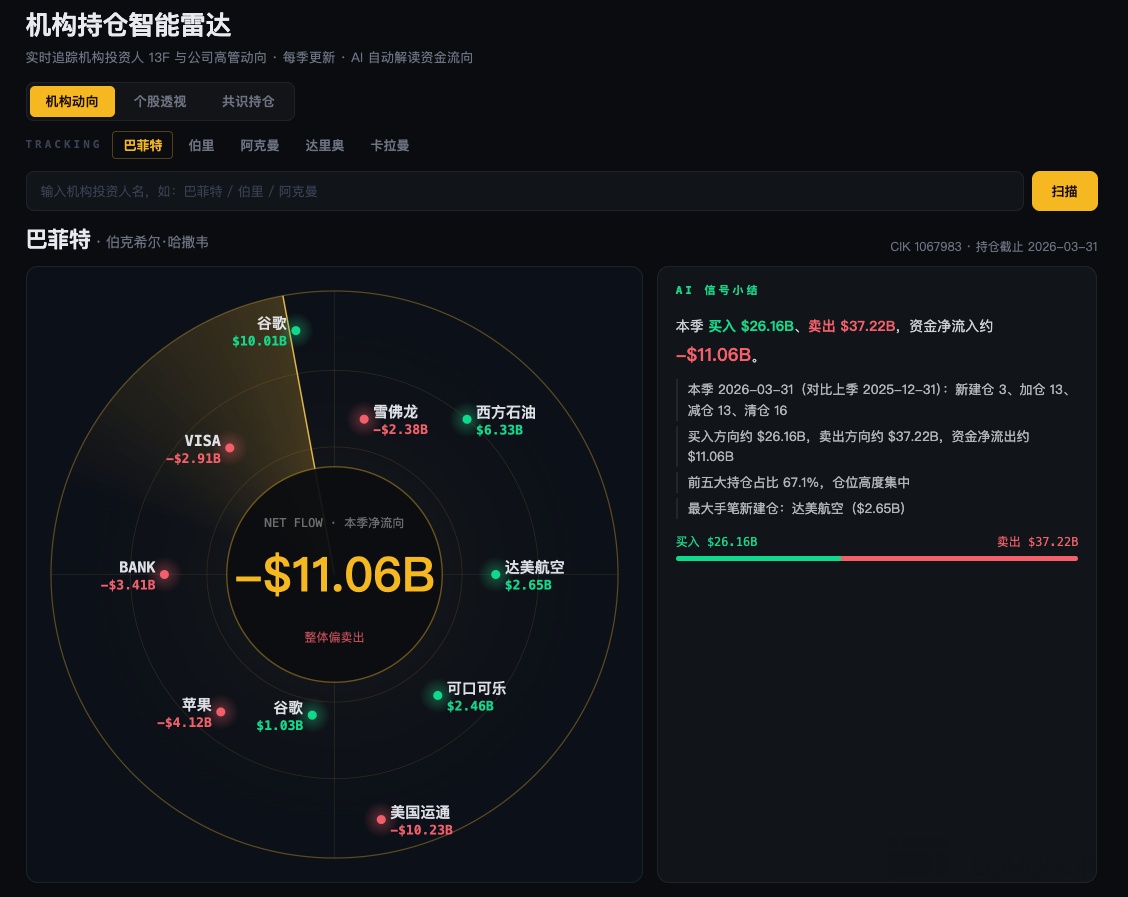Click the 可口可乐 $2.46B label
1128x897 pixels.
[x=476, y=696]
